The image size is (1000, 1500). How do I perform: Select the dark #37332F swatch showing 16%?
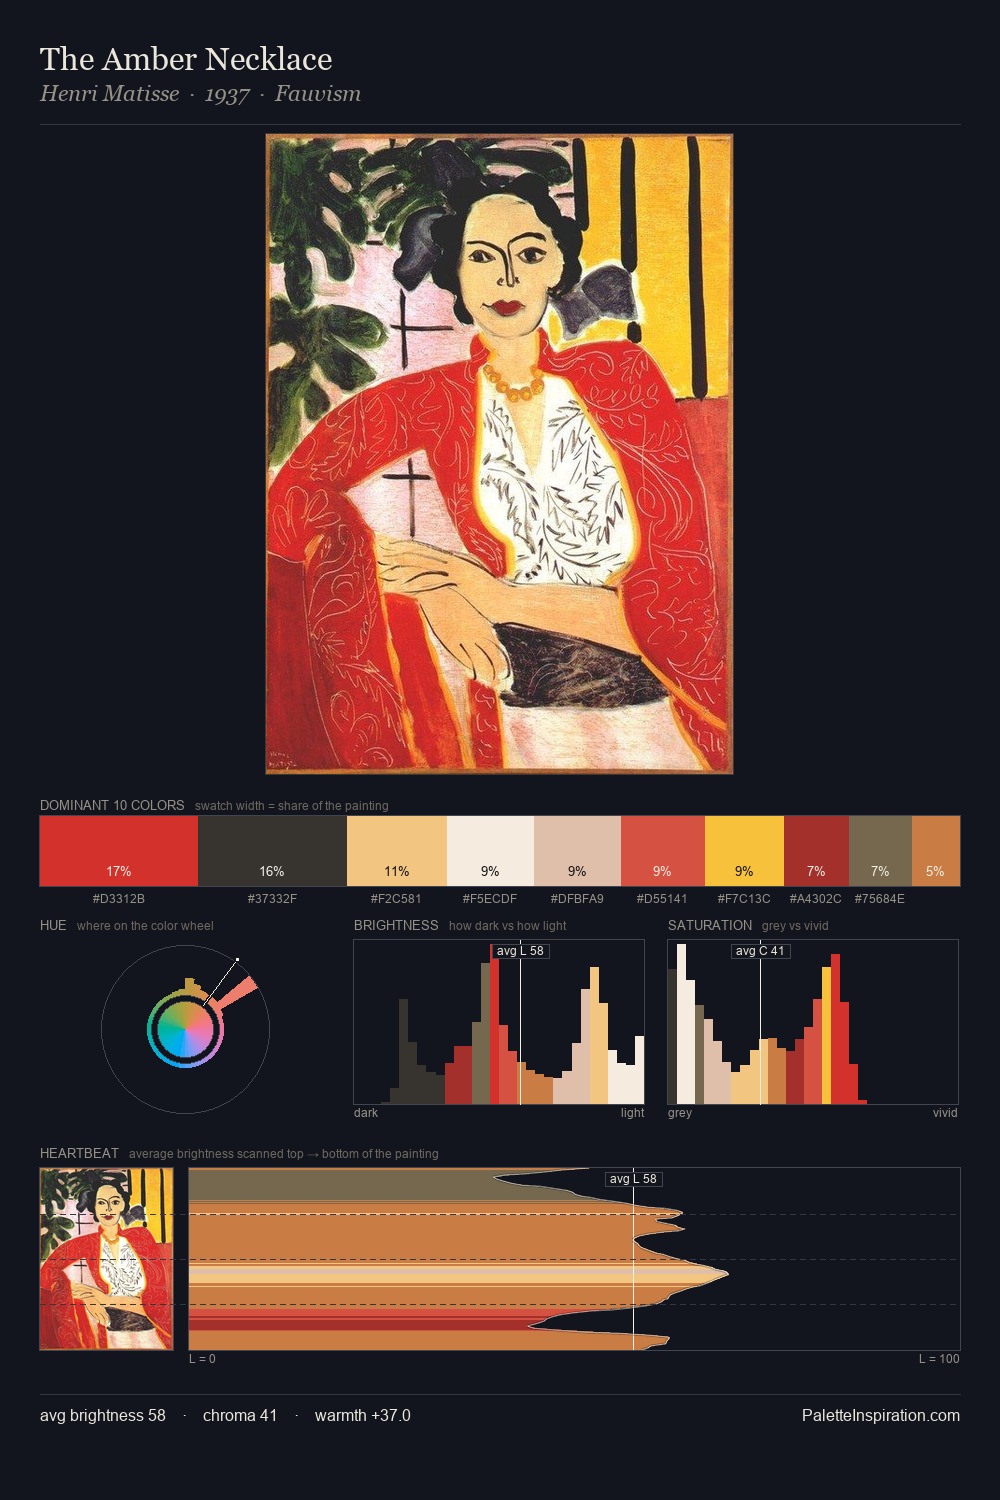(x=272, y=851)
